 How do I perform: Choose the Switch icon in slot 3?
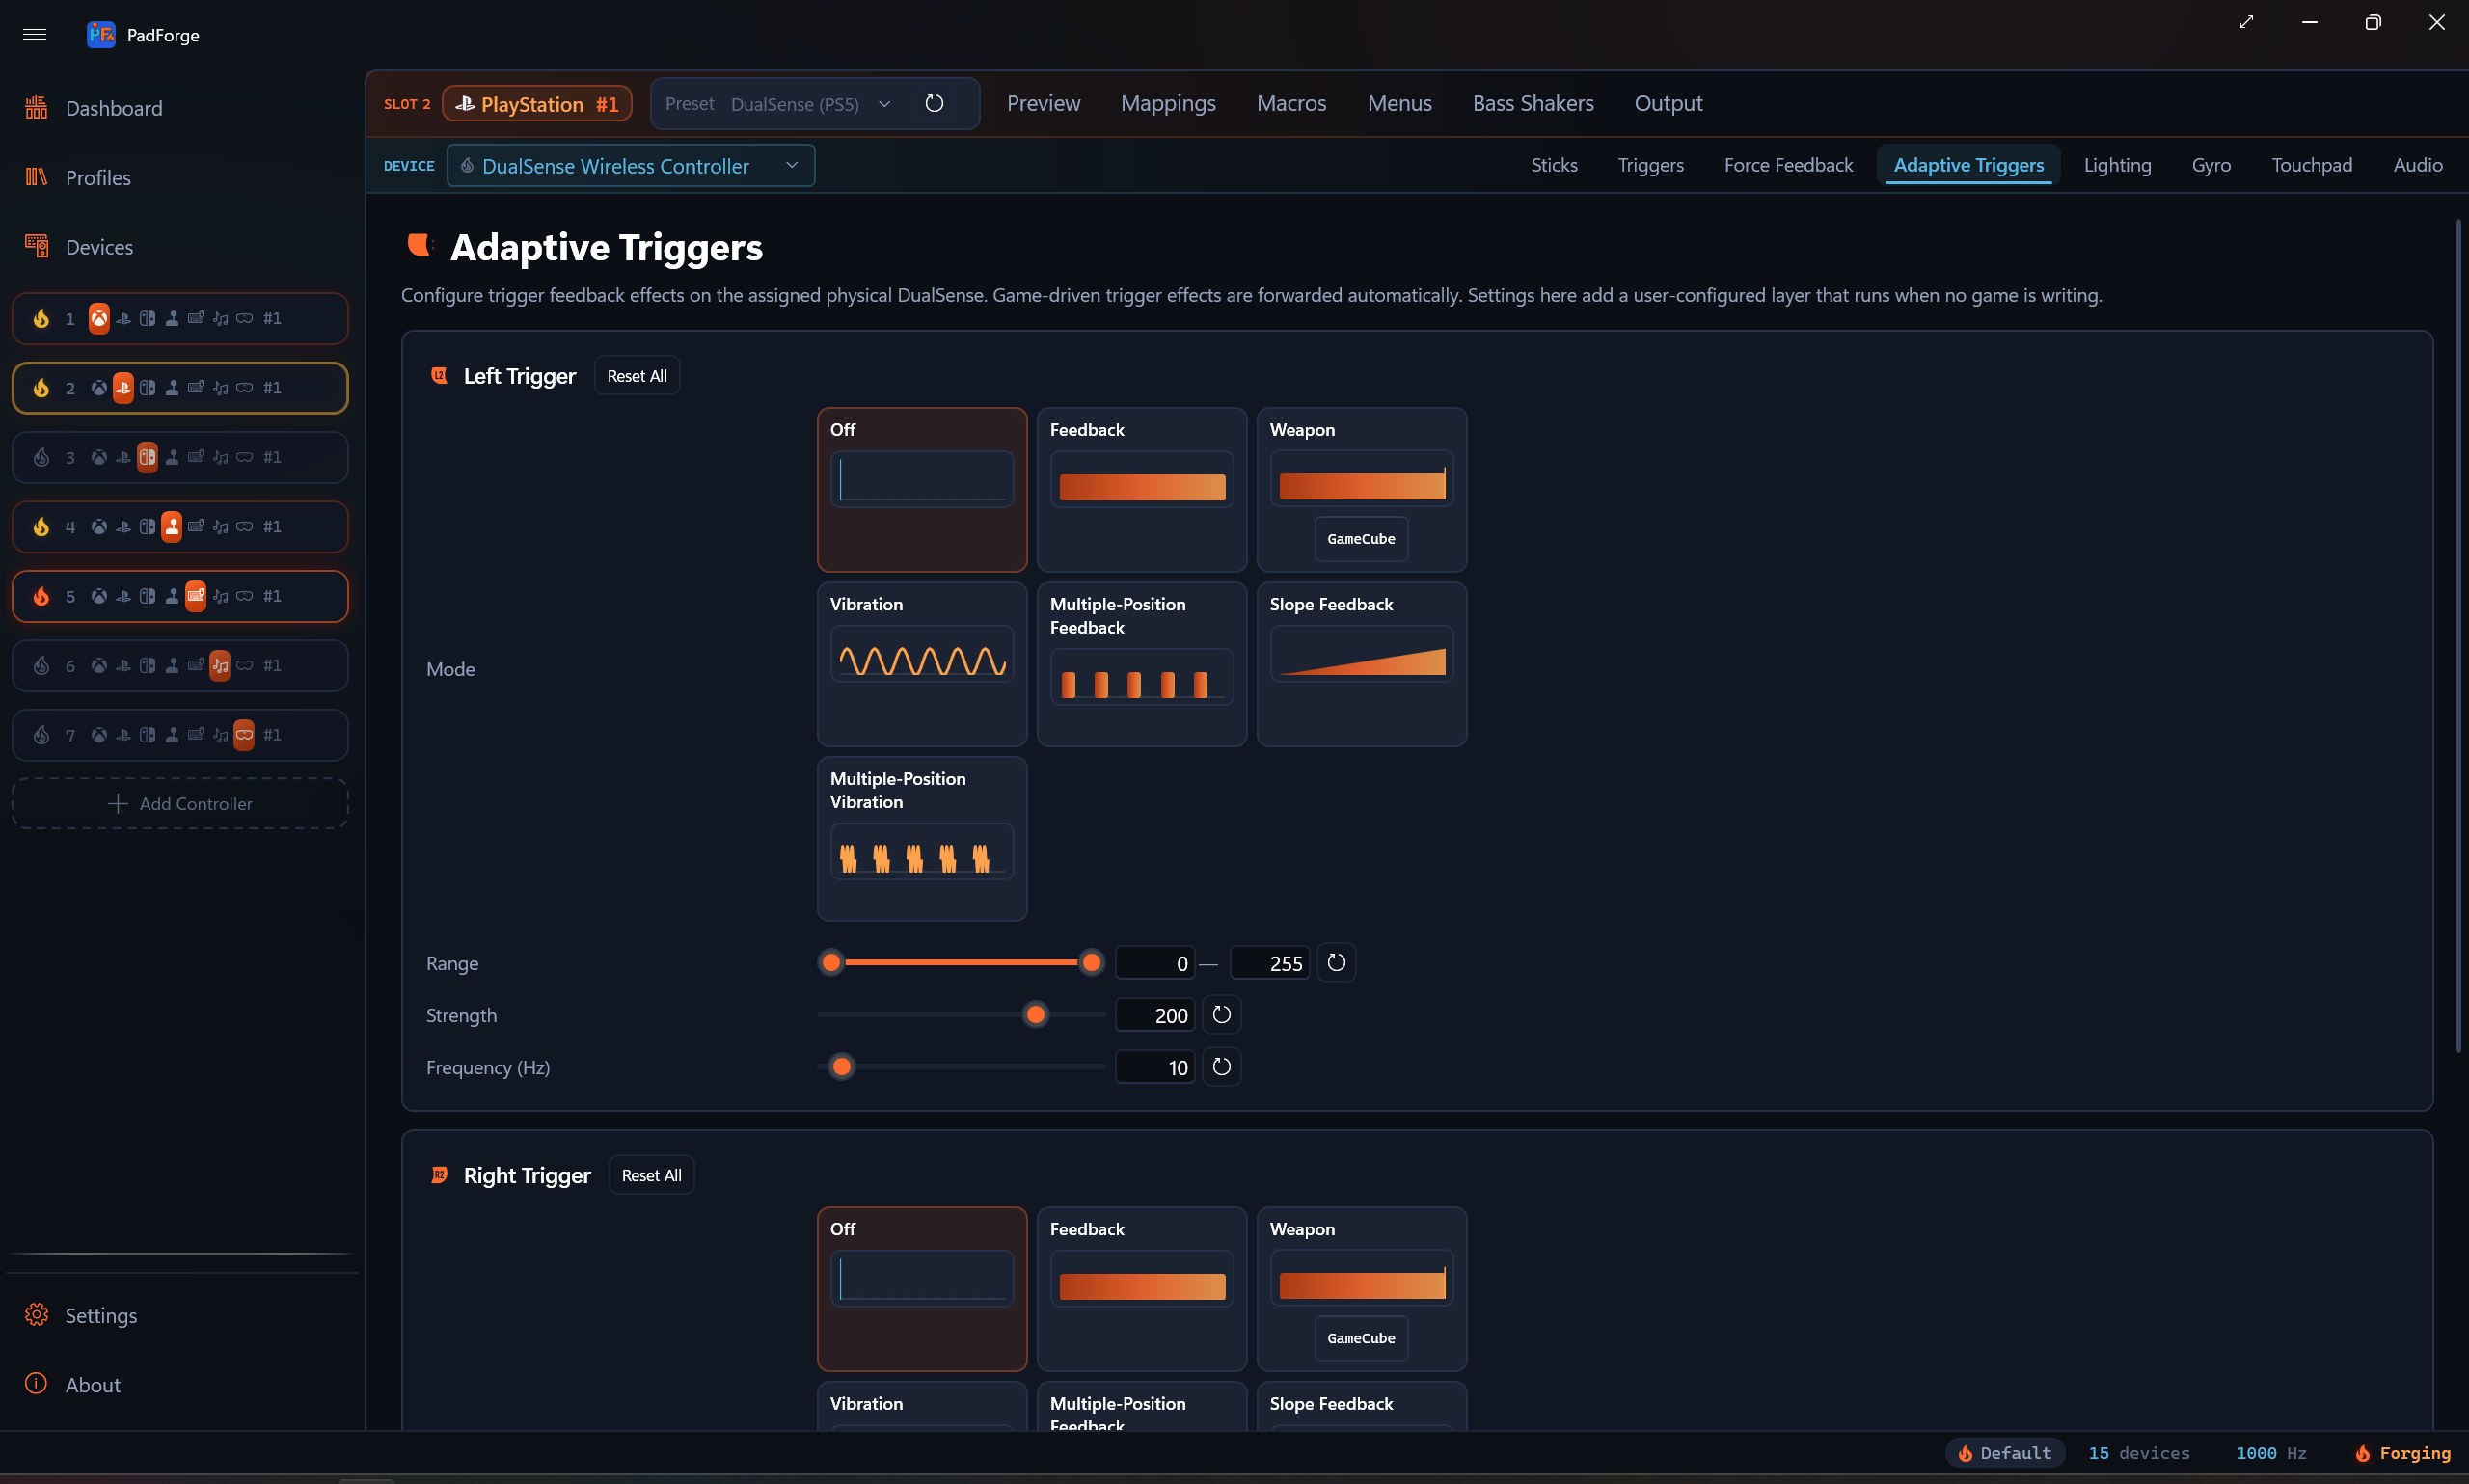pyautogui.click(x=147, y=457)
